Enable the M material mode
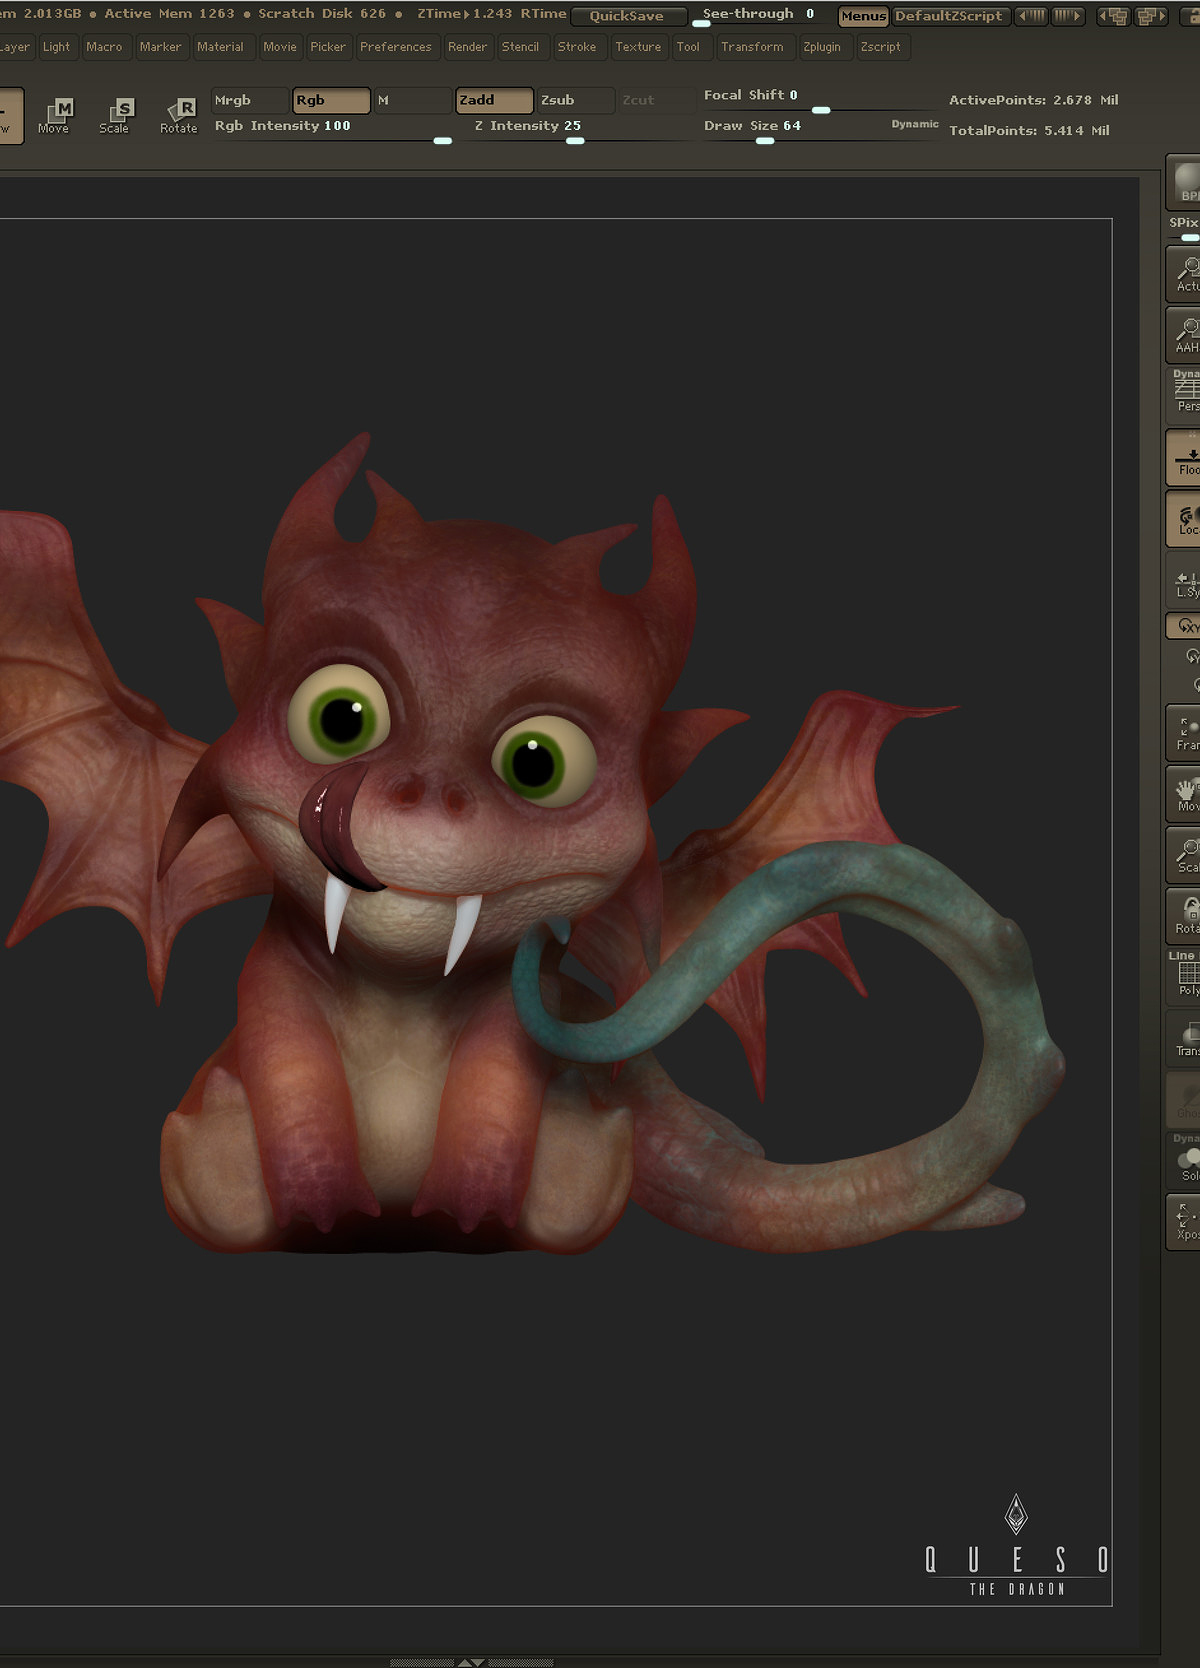This screenshot has height=1668, width=1200. [412, 100]
